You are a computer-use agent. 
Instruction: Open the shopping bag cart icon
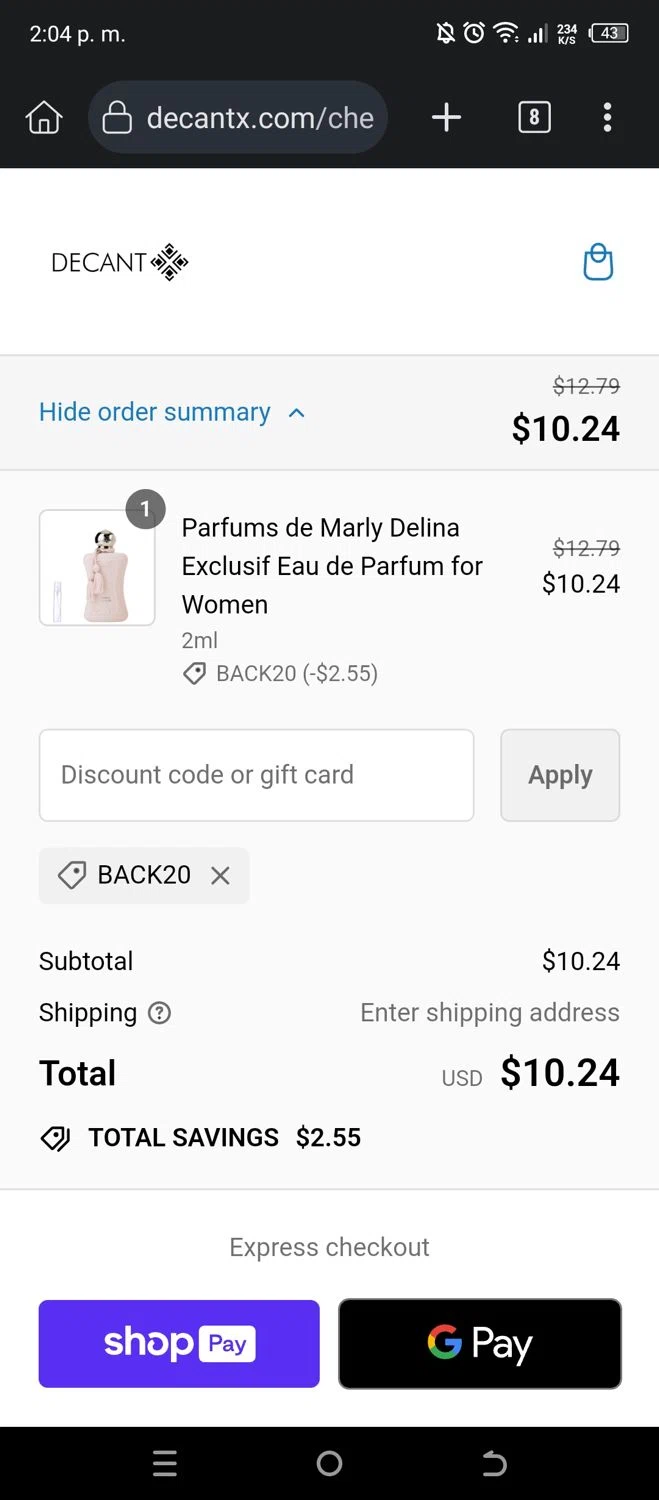[x=597, y=262]
